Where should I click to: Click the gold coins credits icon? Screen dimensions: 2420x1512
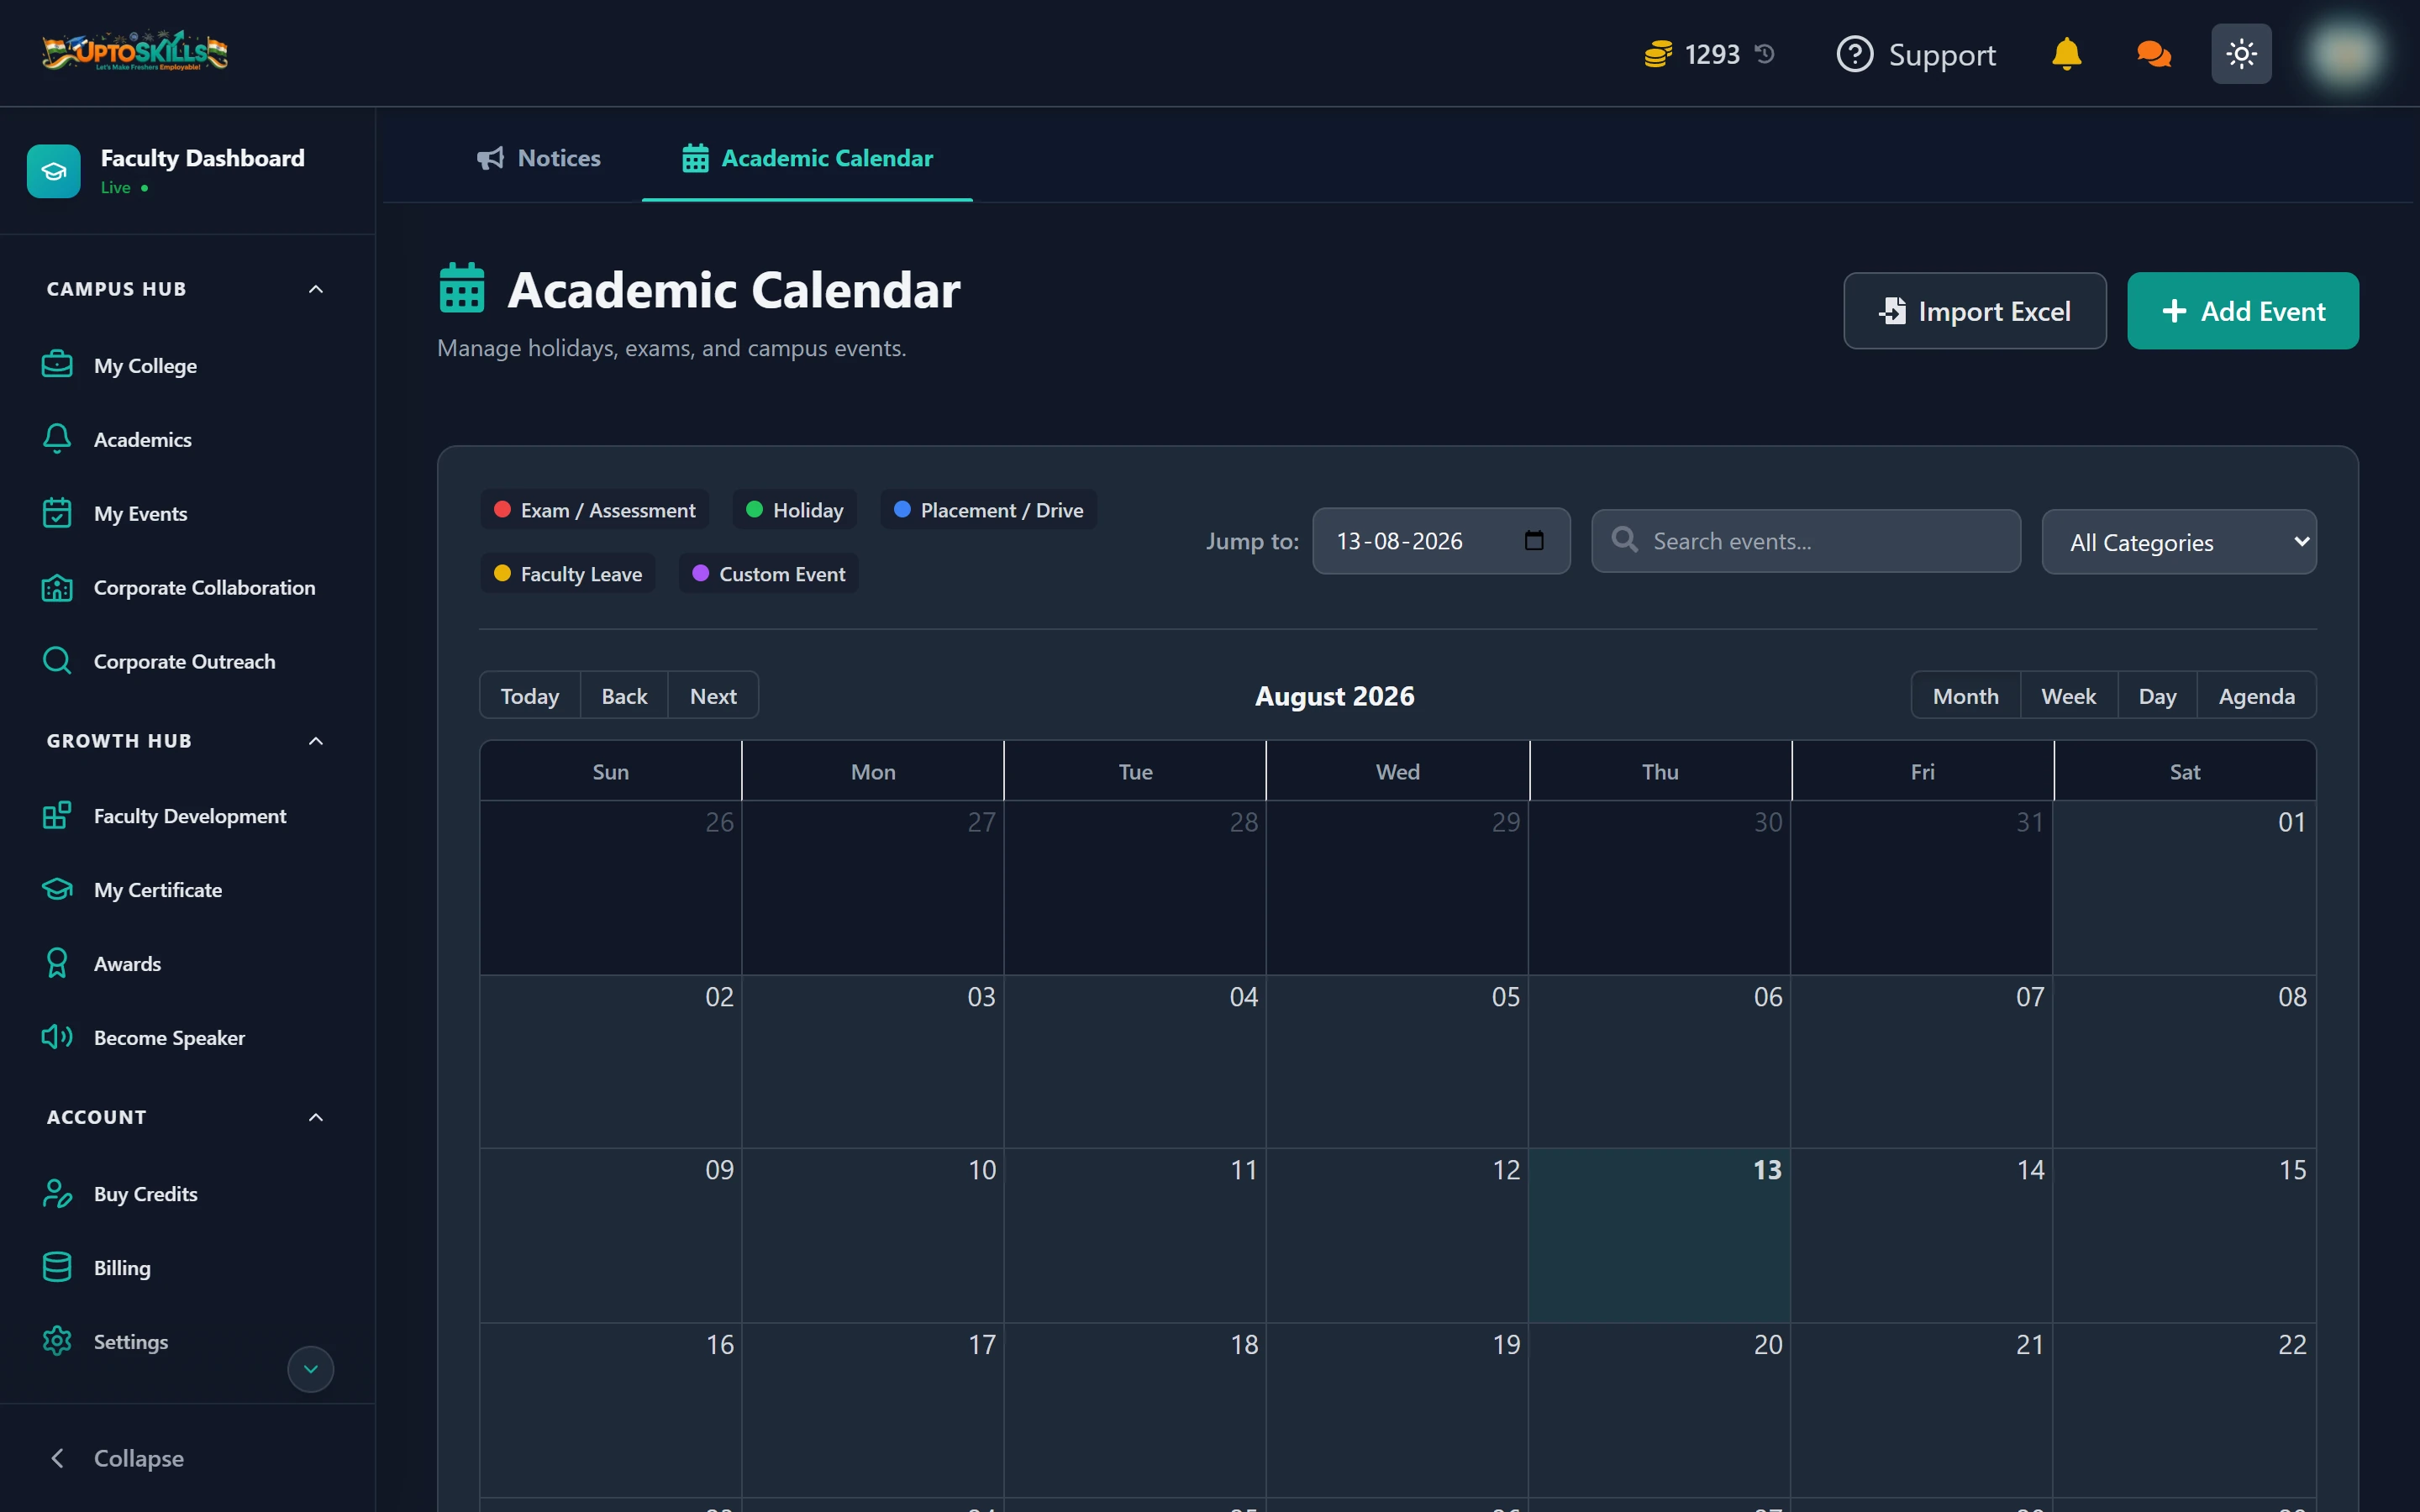pos(1658,54)
